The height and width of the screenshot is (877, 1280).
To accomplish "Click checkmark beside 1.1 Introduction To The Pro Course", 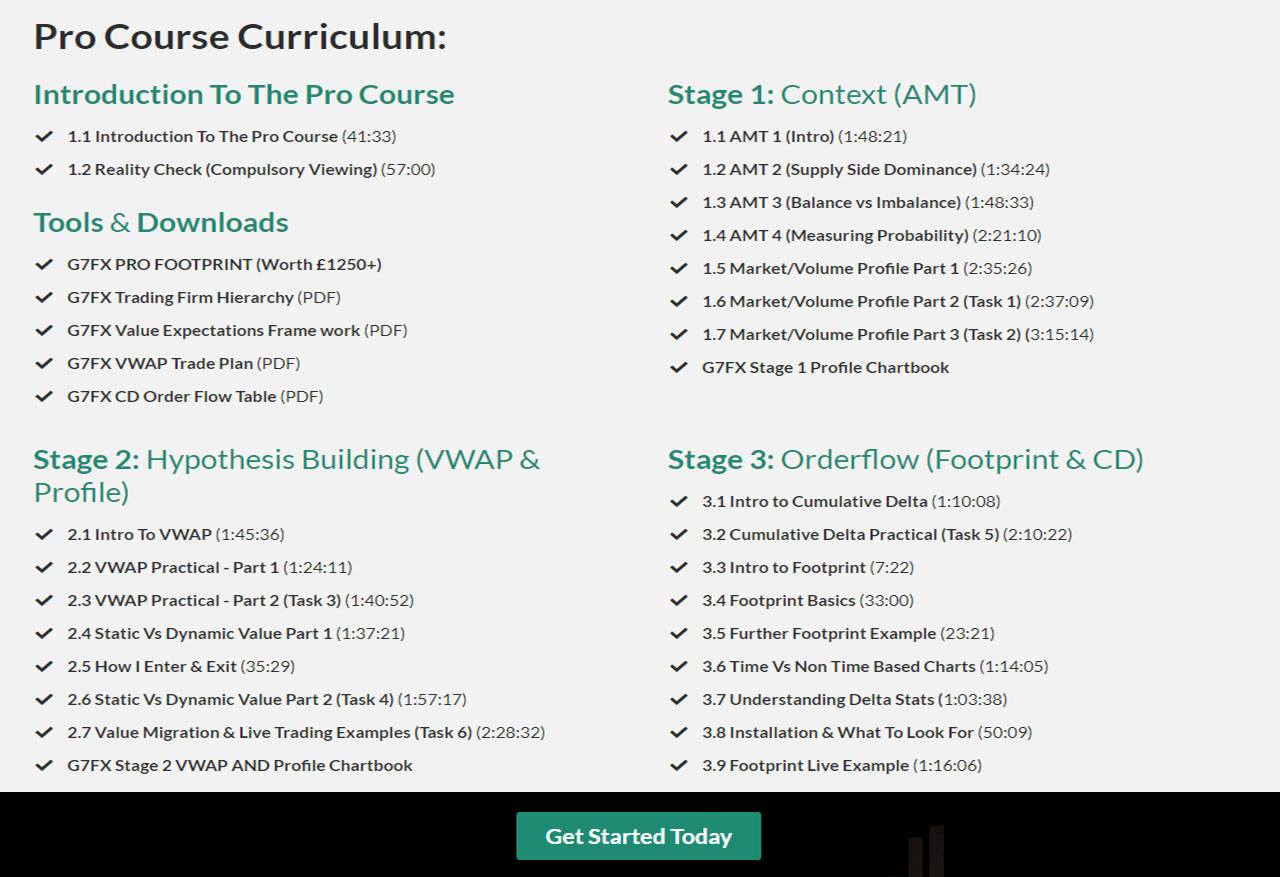I will 44,136.
